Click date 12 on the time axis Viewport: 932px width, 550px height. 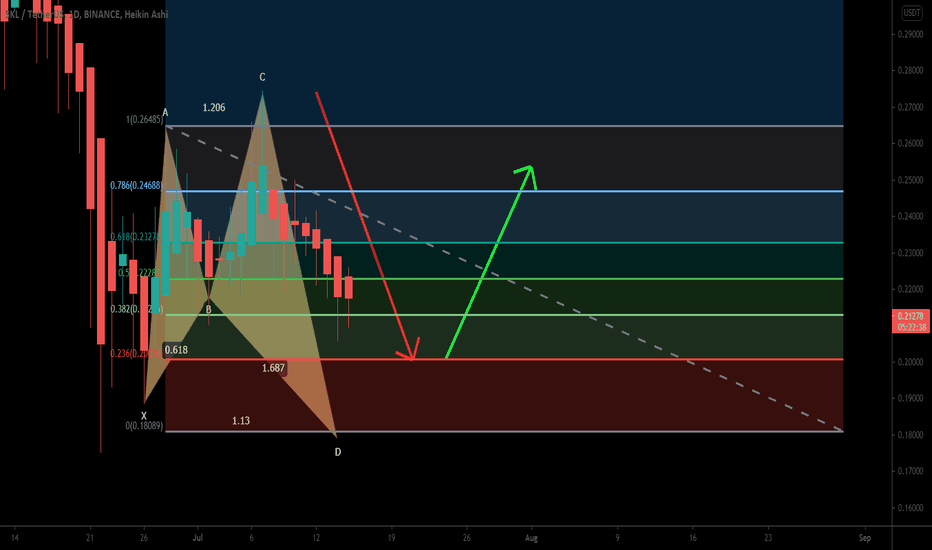click(316, 538)
